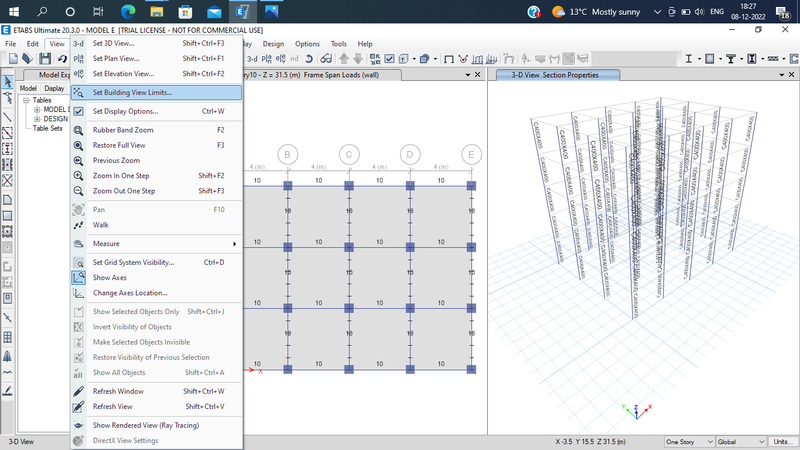Select Refresh View menu item
800x450 pixels.
point(157,407)
